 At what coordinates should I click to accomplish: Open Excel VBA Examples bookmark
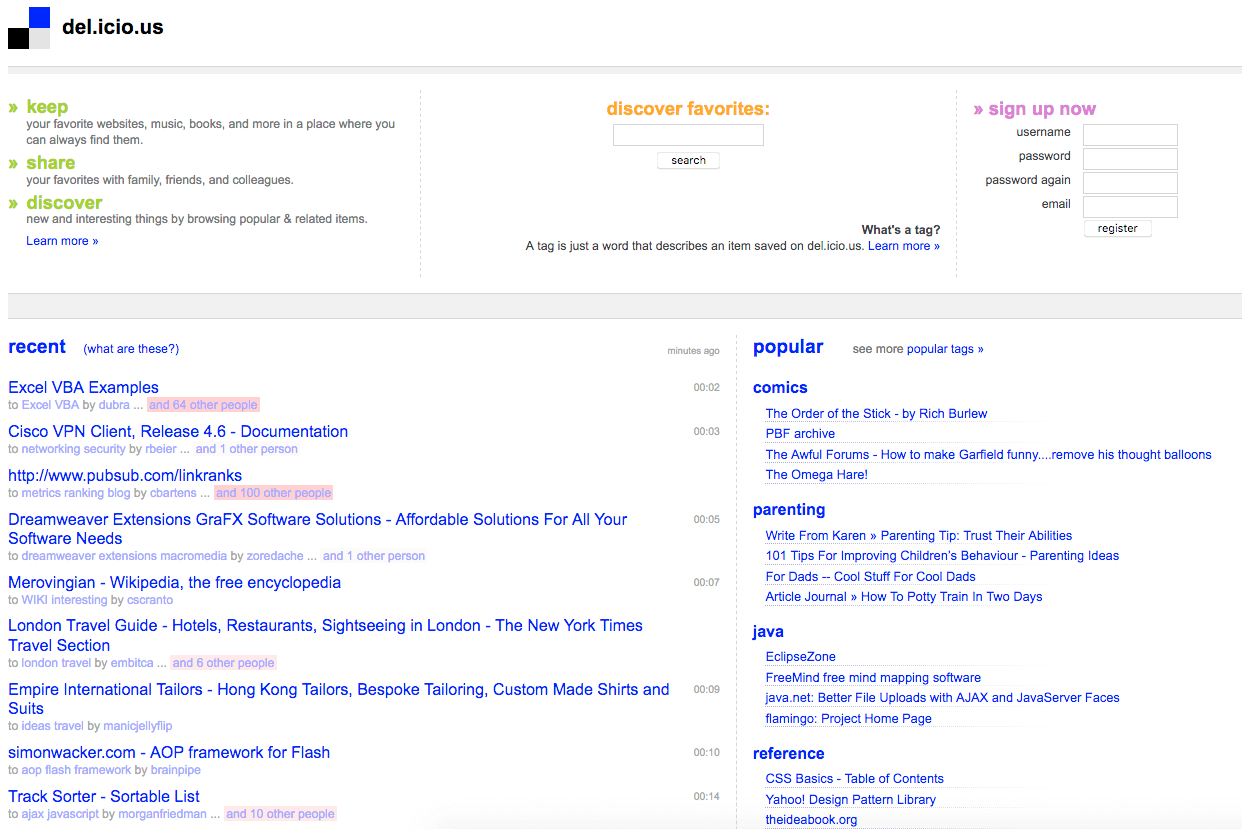[x=83, y=388]
